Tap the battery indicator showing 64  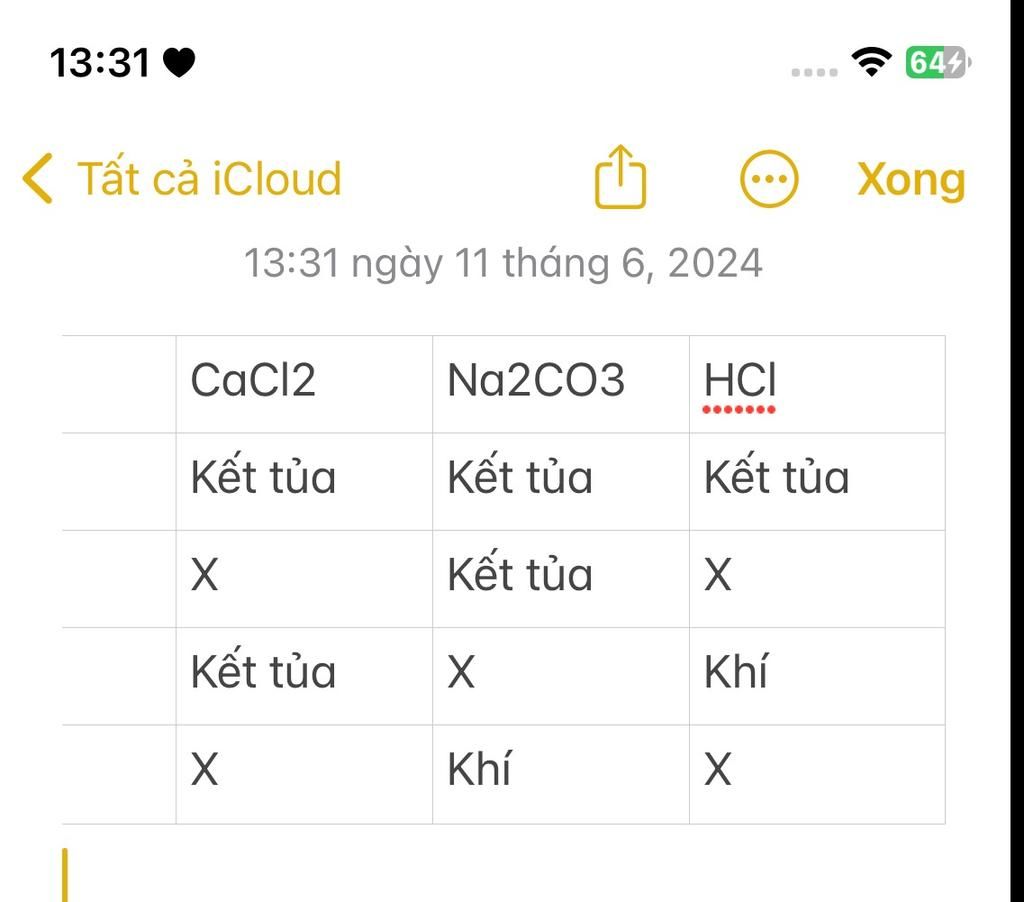click(937, 63)
